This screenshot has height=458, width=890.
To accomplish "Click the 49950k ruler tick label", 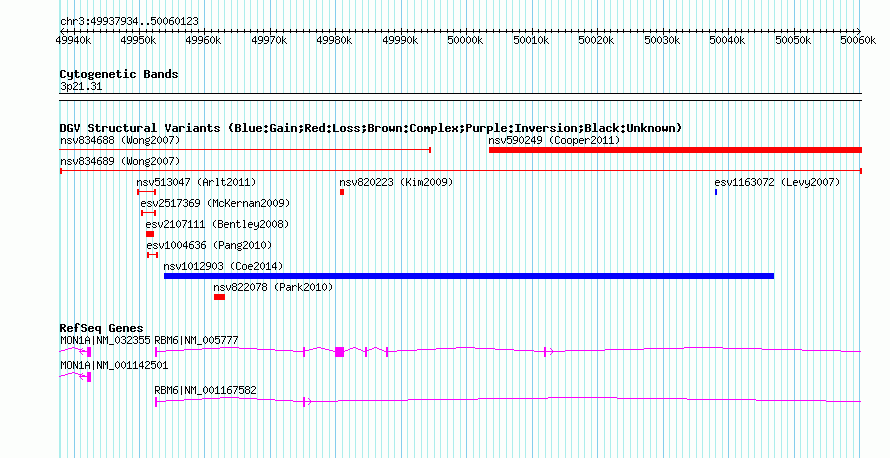I will pyautogui.click(x=138, y=40).
